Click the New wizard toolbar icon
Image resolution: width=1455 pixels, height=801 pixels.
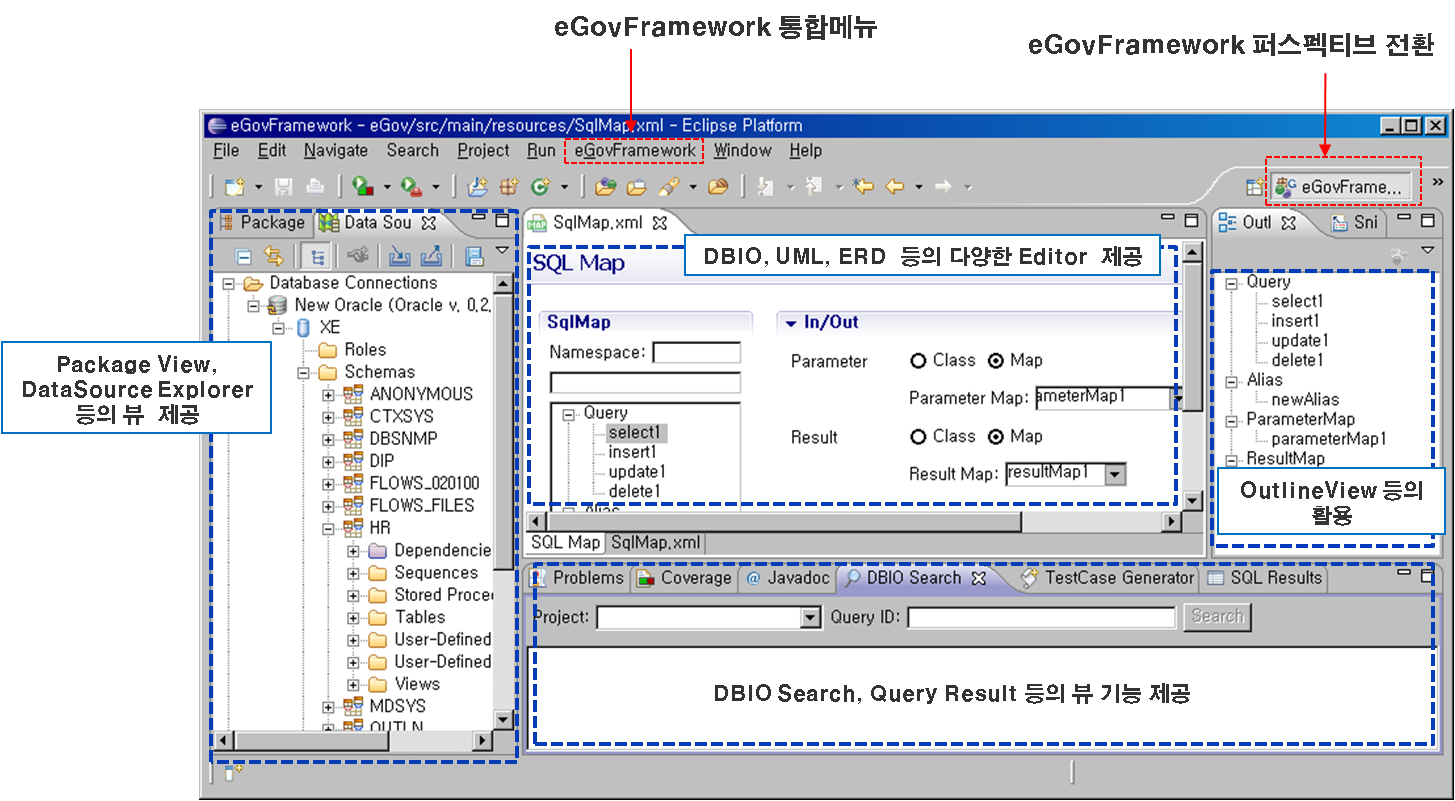coord(233,187)
